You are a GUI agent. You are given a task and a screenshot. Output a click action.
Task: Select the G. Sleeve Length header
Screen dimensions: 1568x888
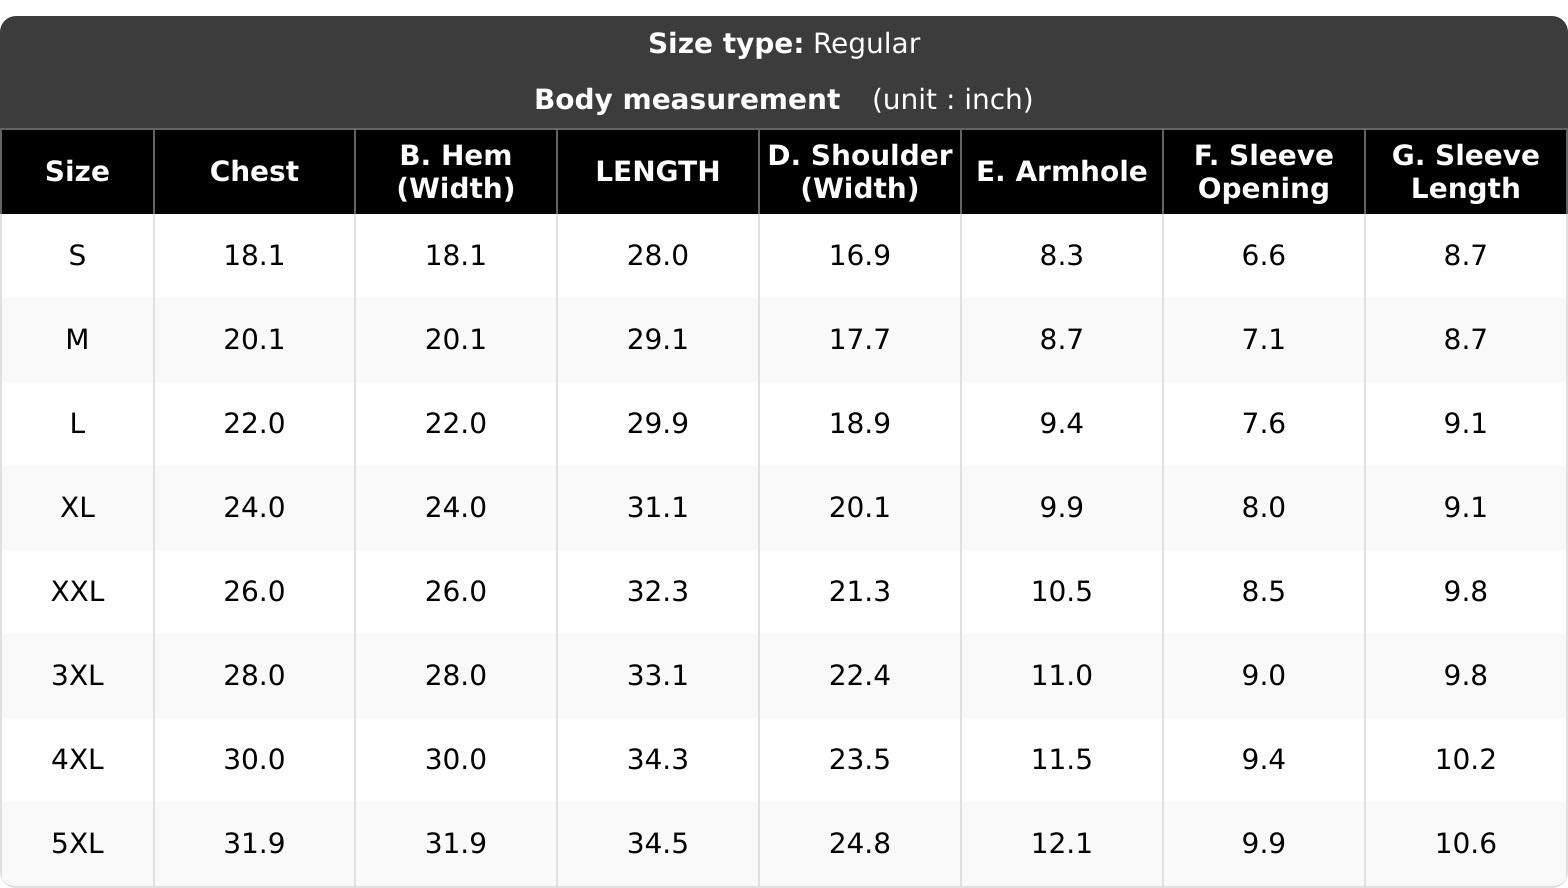pos(1466,172)
